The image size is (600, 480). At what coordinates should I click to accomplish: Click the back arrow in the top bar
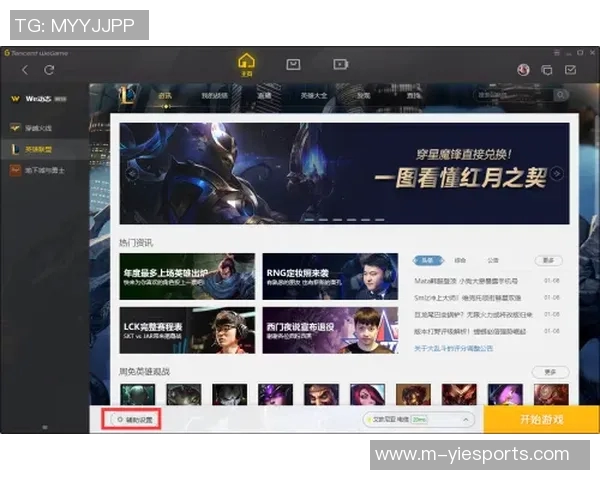[25, 70]
